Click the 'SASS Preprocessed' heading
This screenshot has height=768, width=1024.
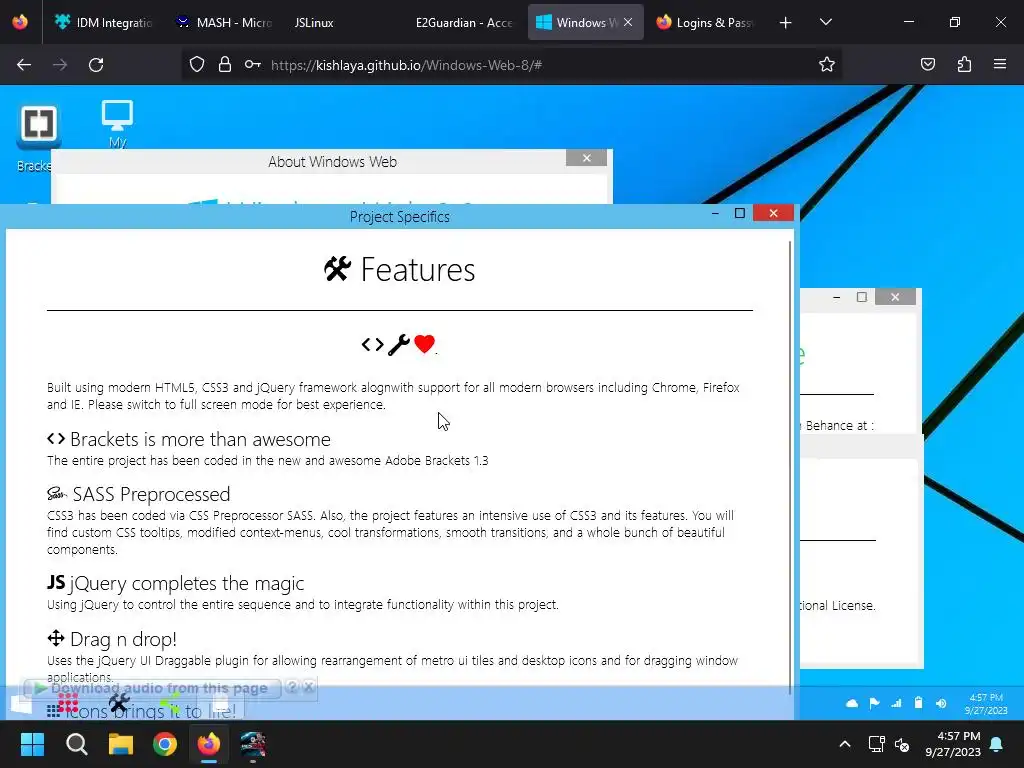click(x=152, y=494)
